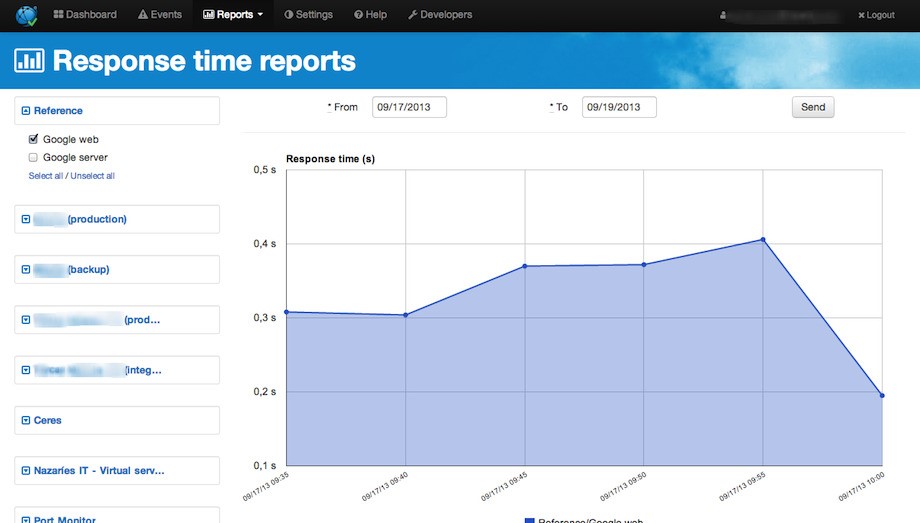This screenshot has height=523, width=920.
Task: Log out using the Logout link
Action: (x=876, y=16)
